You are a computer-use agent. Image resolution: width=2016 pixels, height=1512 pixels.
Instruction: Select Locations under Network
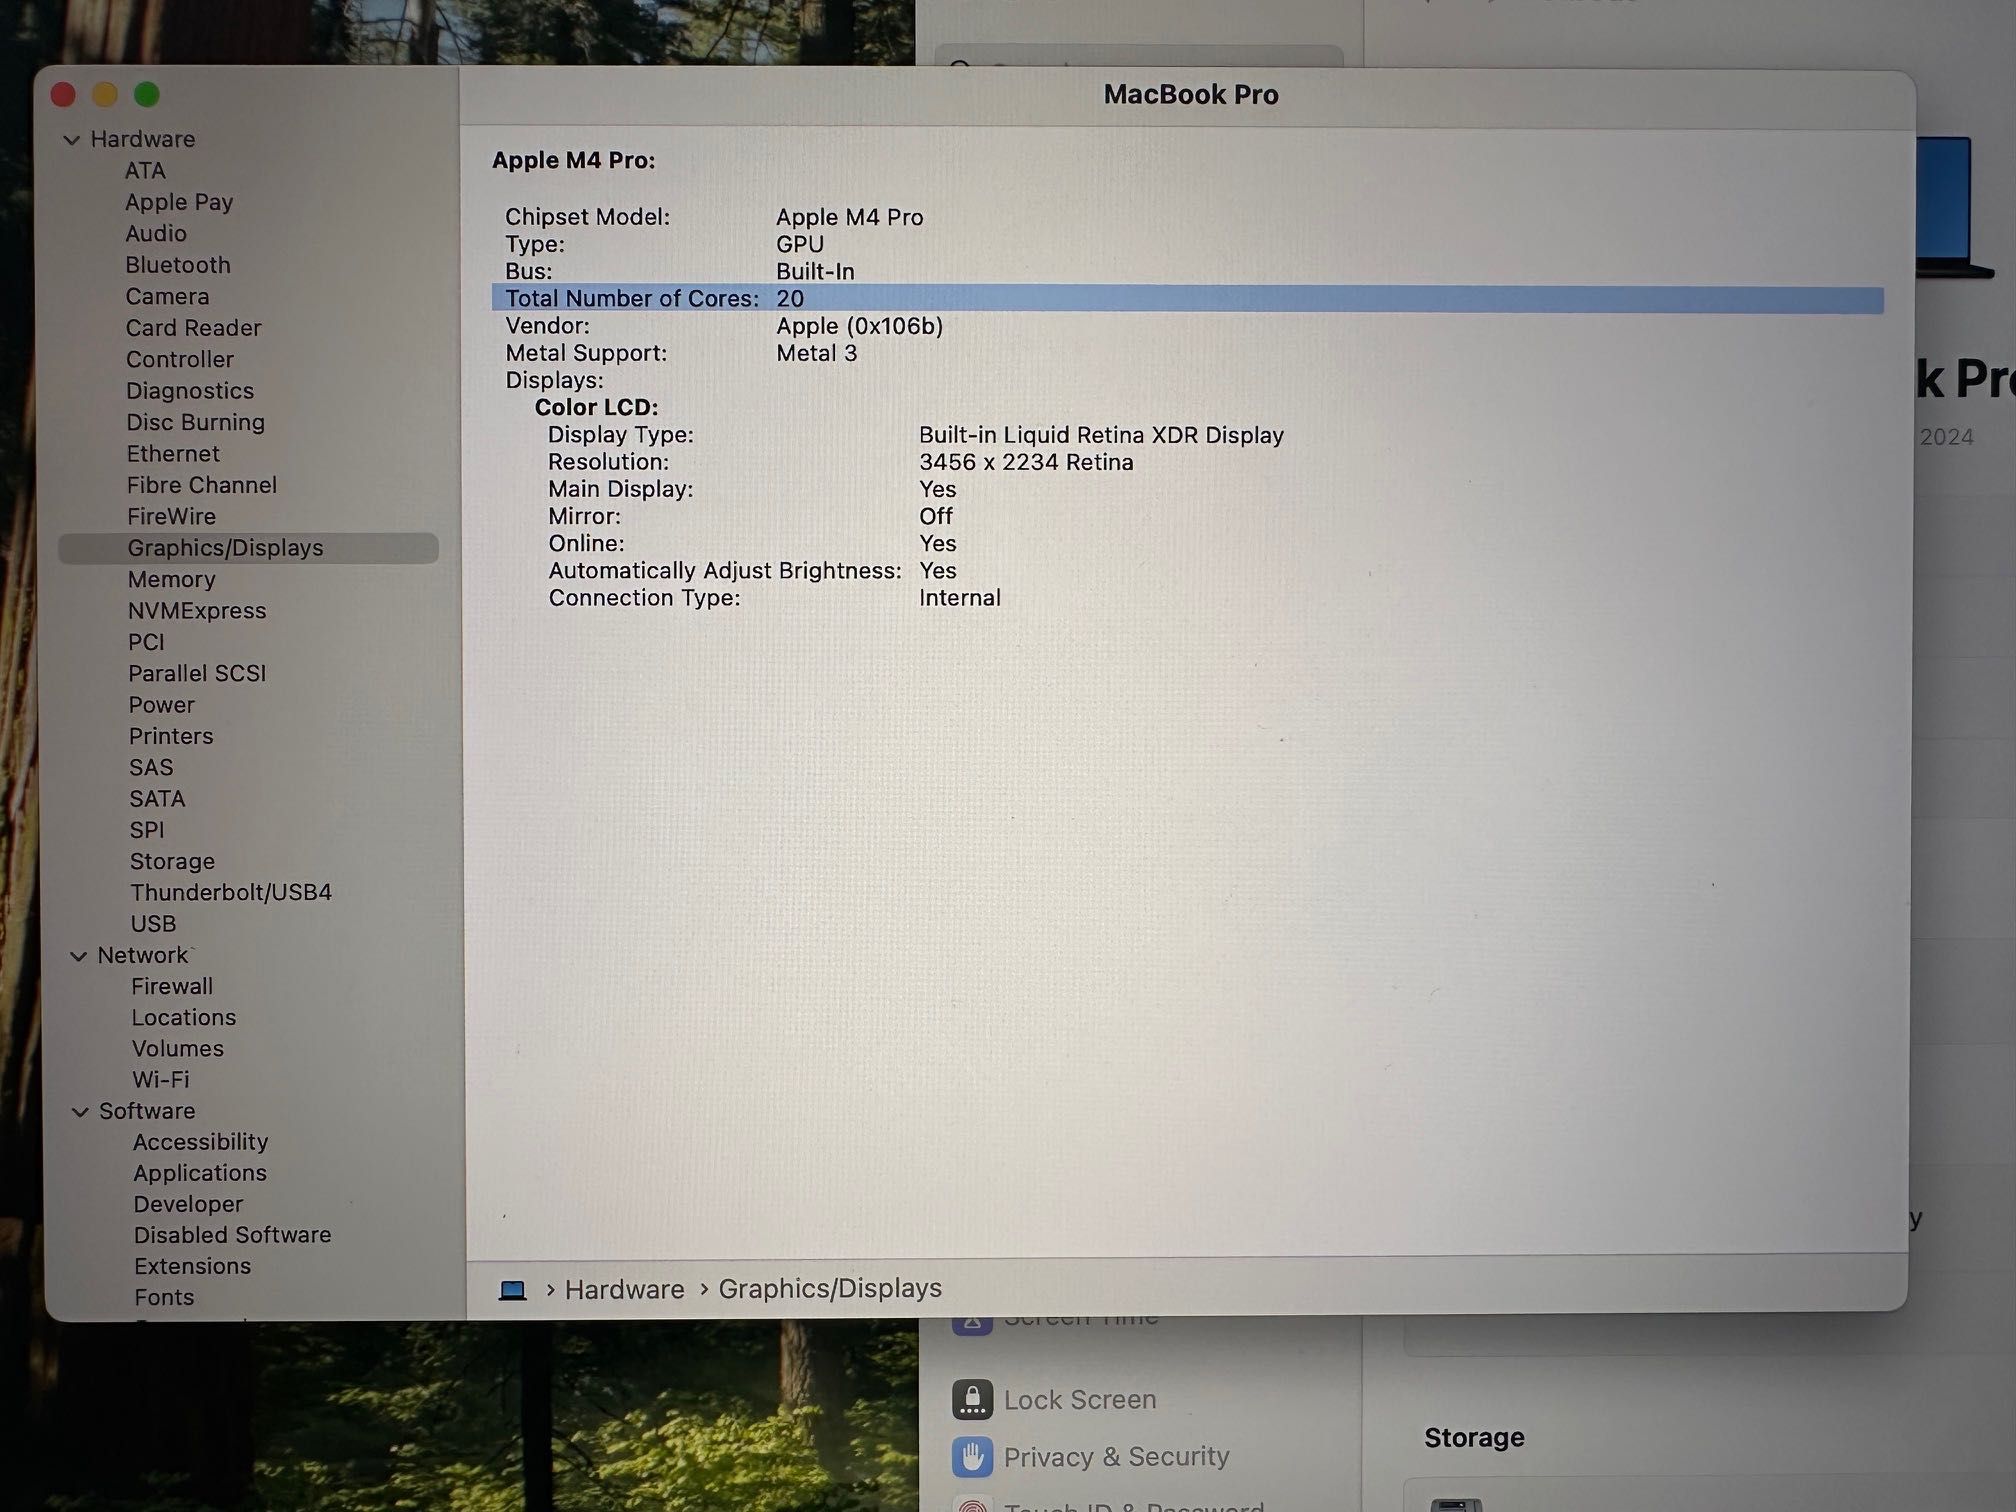[x=184, y=1017]
